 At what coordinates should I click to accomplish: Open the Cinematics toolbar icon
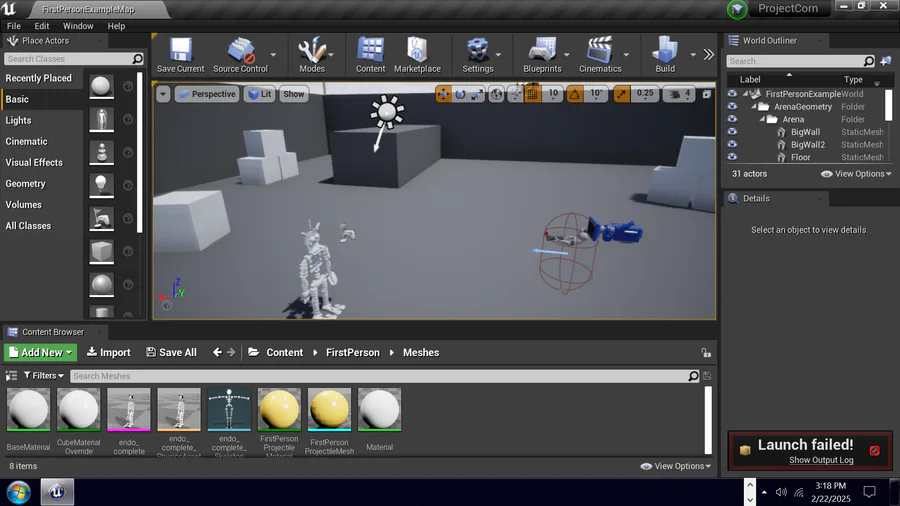(600, 55)
